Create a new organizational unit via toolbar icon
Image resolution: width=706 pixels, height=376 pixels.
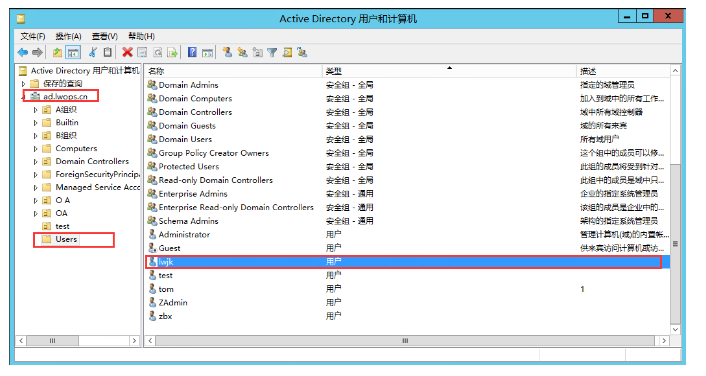click(258, 53)
